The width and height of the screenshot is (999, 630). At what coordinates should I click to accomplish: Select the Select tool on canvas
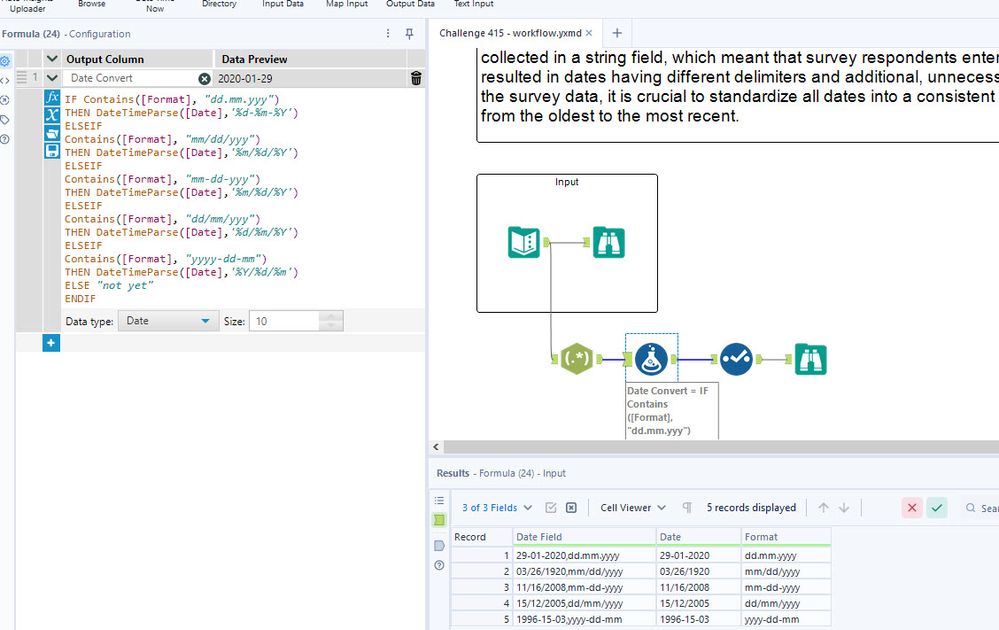click(737, 359)
